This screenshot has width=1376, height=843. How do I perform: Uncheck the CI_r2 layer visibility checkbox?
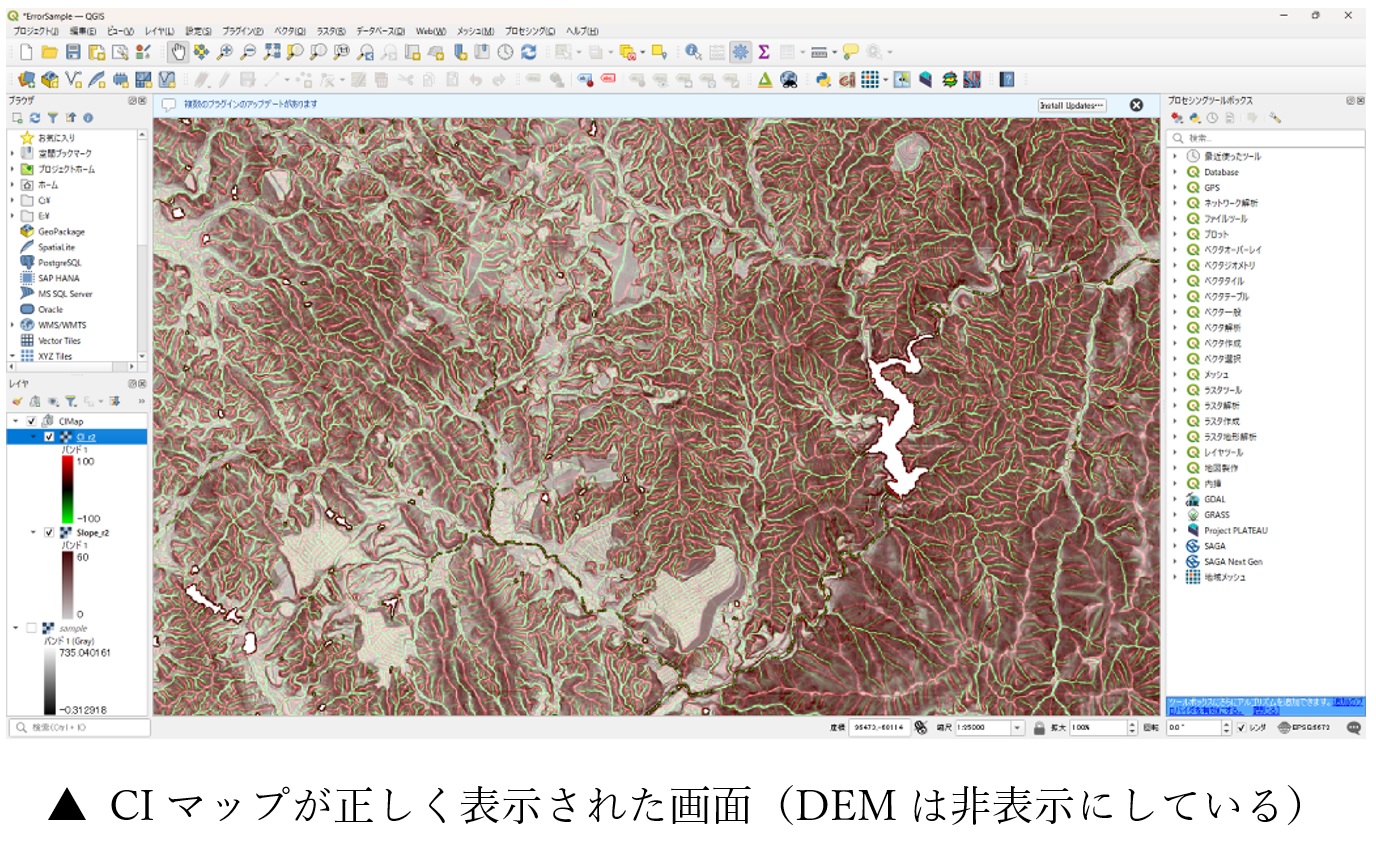click(49, 437)
